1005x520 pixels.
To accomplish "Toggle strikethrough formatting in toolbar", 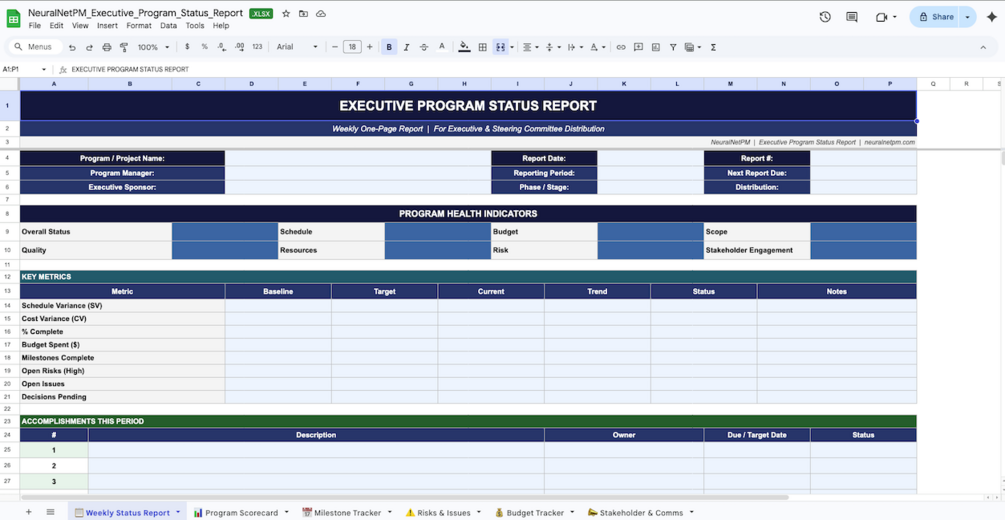I will [424, 47].
